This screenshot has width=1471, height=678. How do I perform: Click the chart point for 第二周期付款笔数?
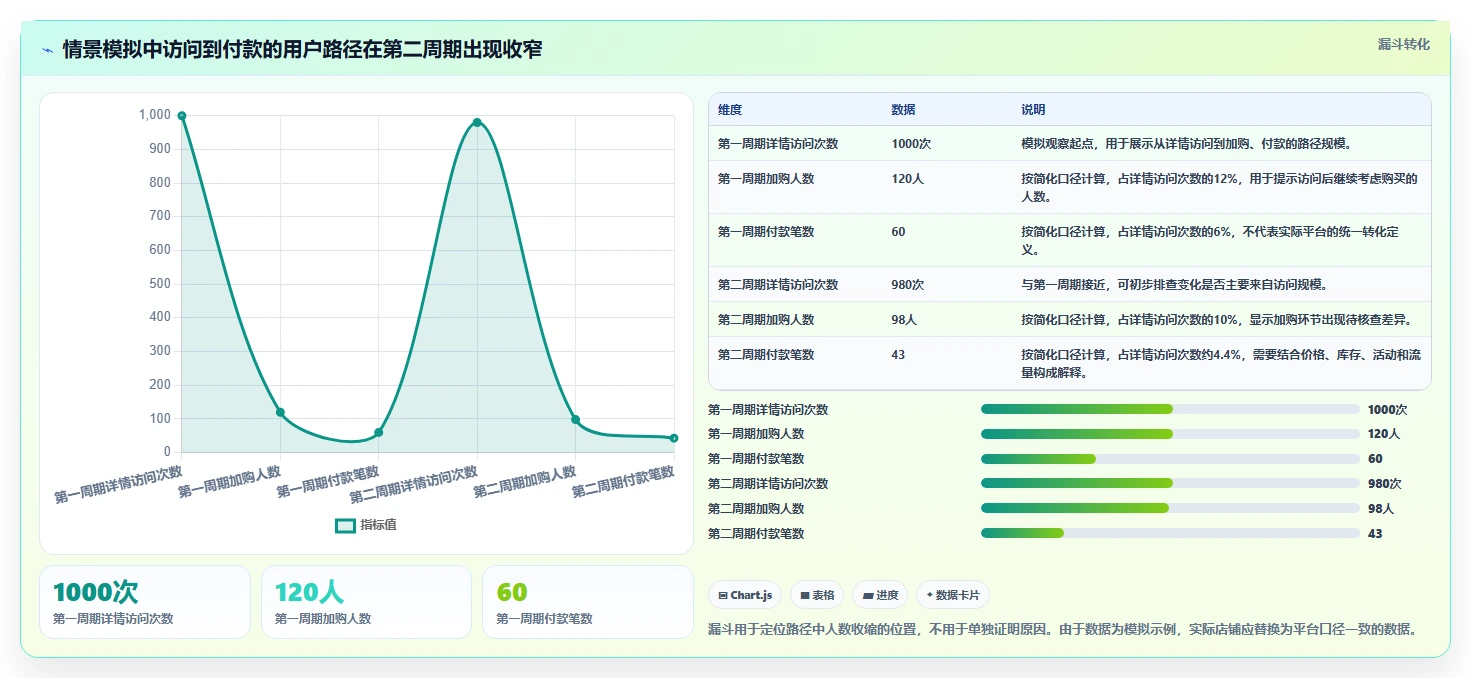point(674,438)
